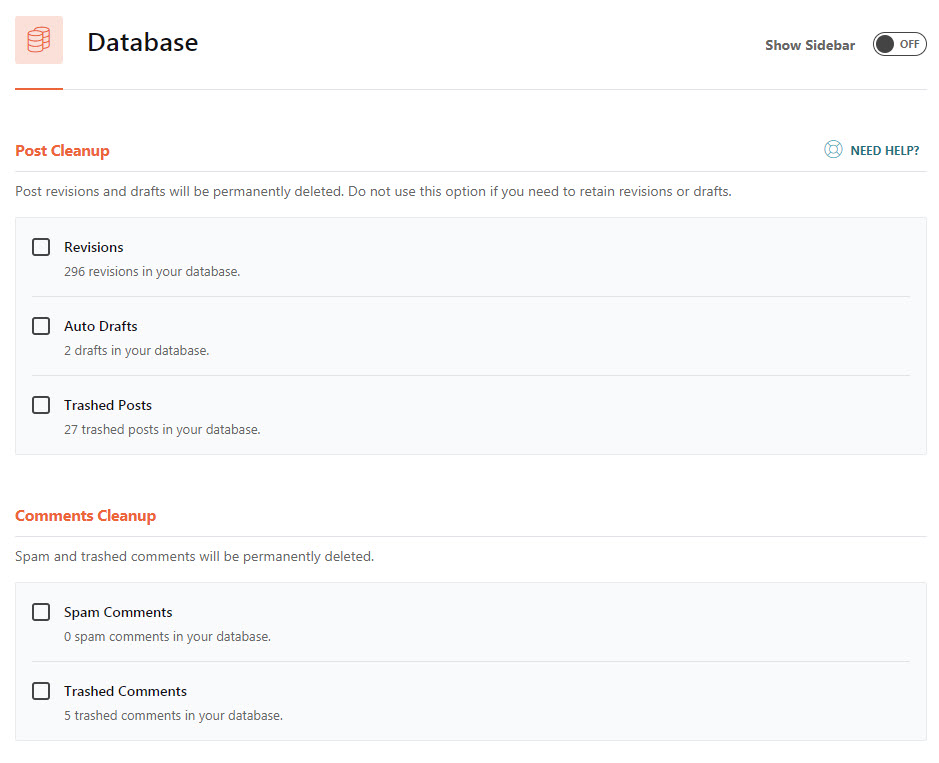
Task: Click the orange Database stack icon
Action: coord(39,40)
